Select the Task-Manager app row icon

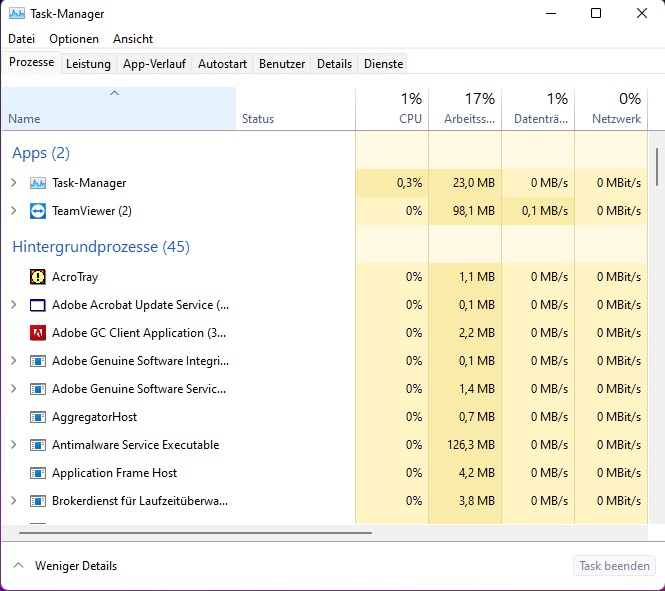pos(38,183)
